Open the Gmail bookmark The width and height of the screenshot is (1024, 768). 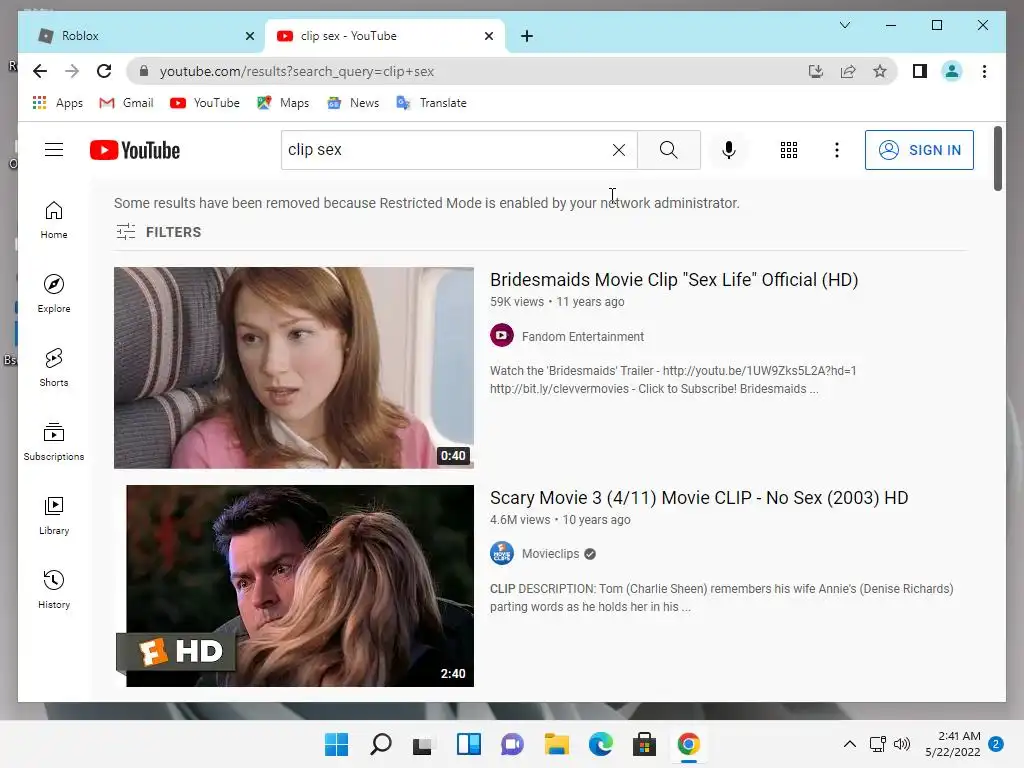tap(126, 103)
